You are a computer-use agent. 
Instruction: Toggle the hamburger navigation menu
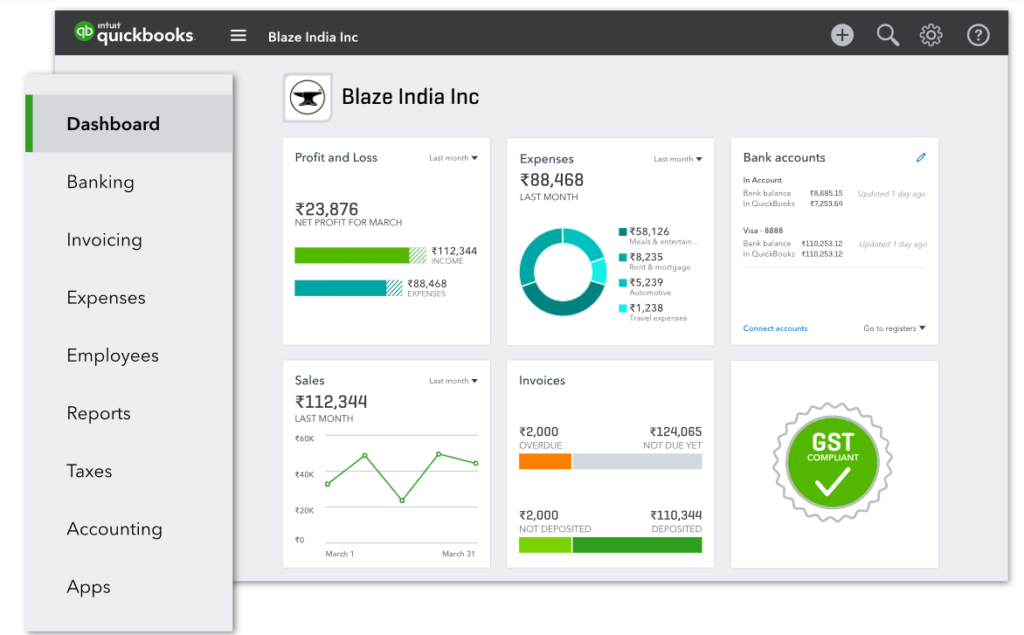tap(238, 35)
